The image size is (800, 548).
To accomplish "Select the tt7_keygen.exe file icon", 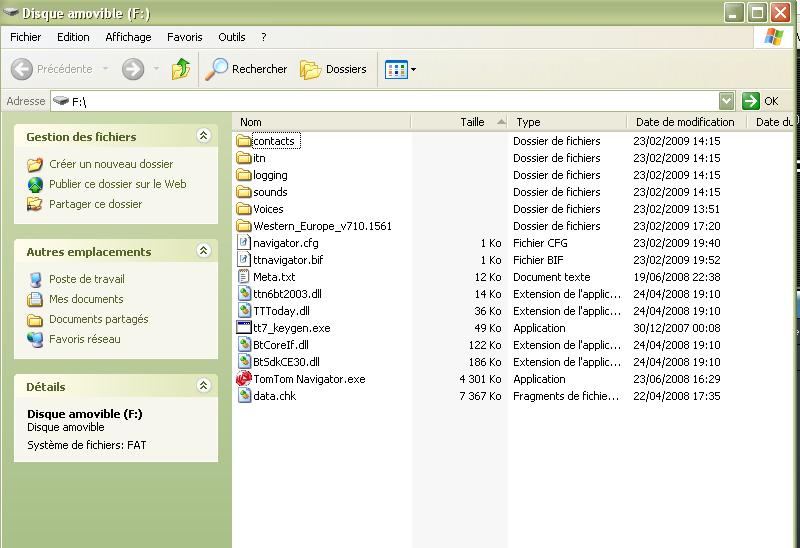I will [x=244, y=328].
